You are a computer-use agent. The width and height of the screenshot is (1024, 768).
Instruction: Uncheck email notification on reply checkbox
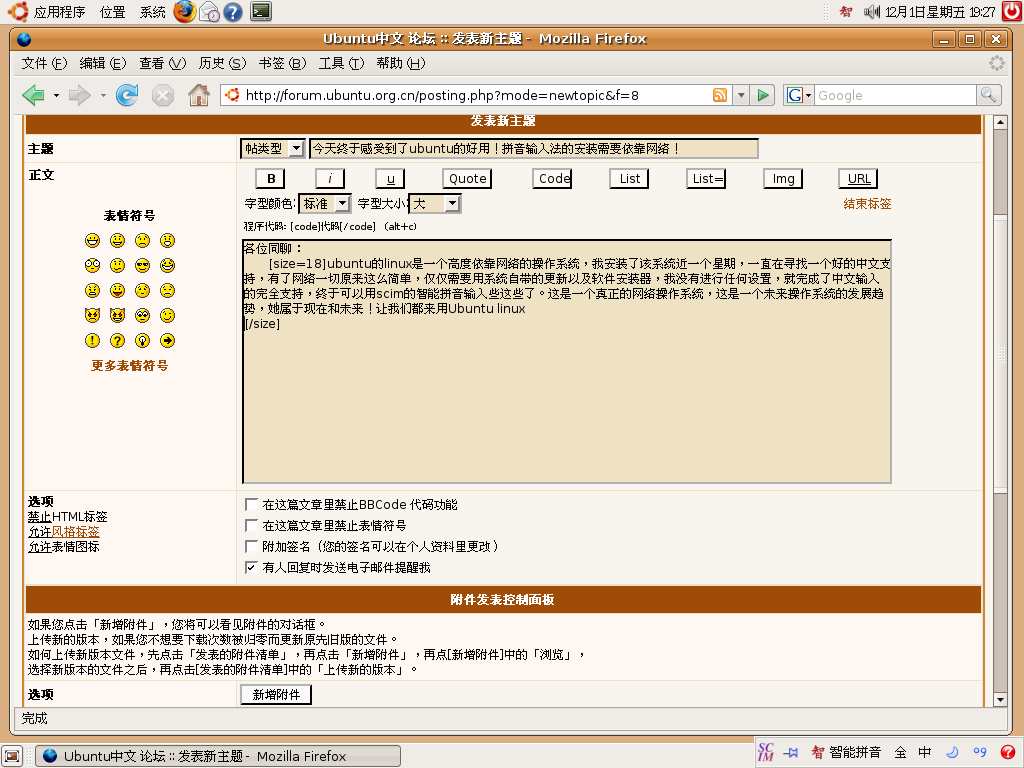point(251,567)
